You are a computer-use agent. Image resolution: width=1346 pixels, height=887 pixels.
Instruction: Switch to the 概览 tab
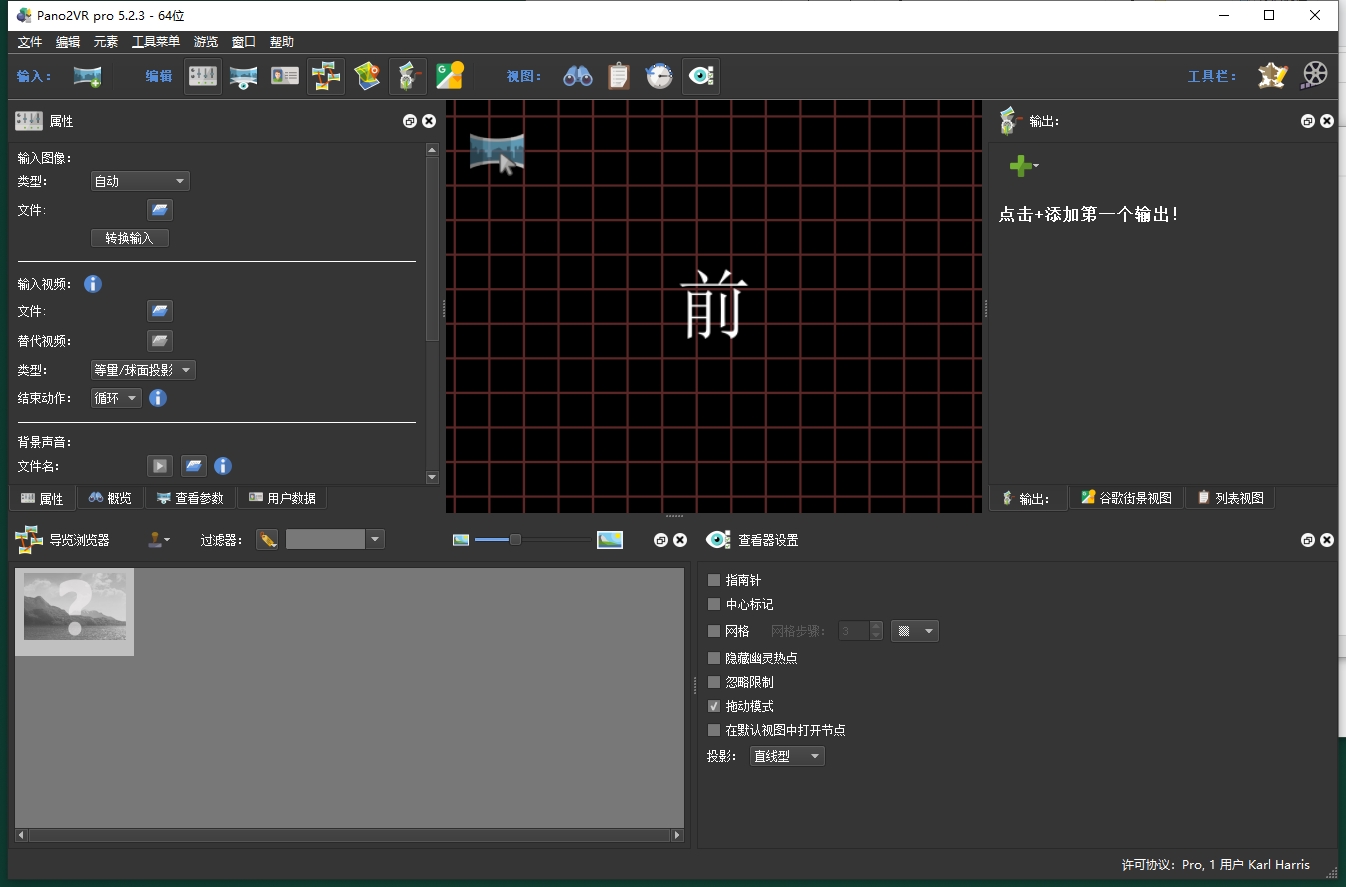pos(110,498)
